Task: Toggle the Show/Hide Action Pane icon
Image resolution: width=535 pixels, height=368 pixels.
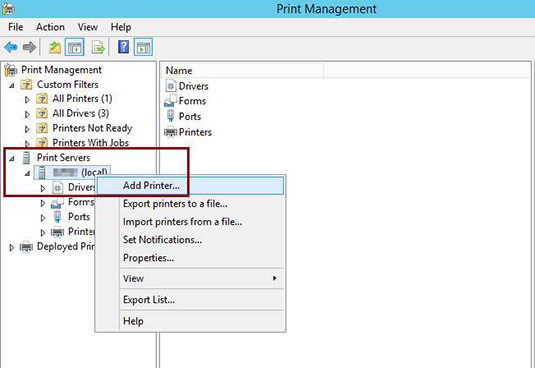Action: (143, 47)
